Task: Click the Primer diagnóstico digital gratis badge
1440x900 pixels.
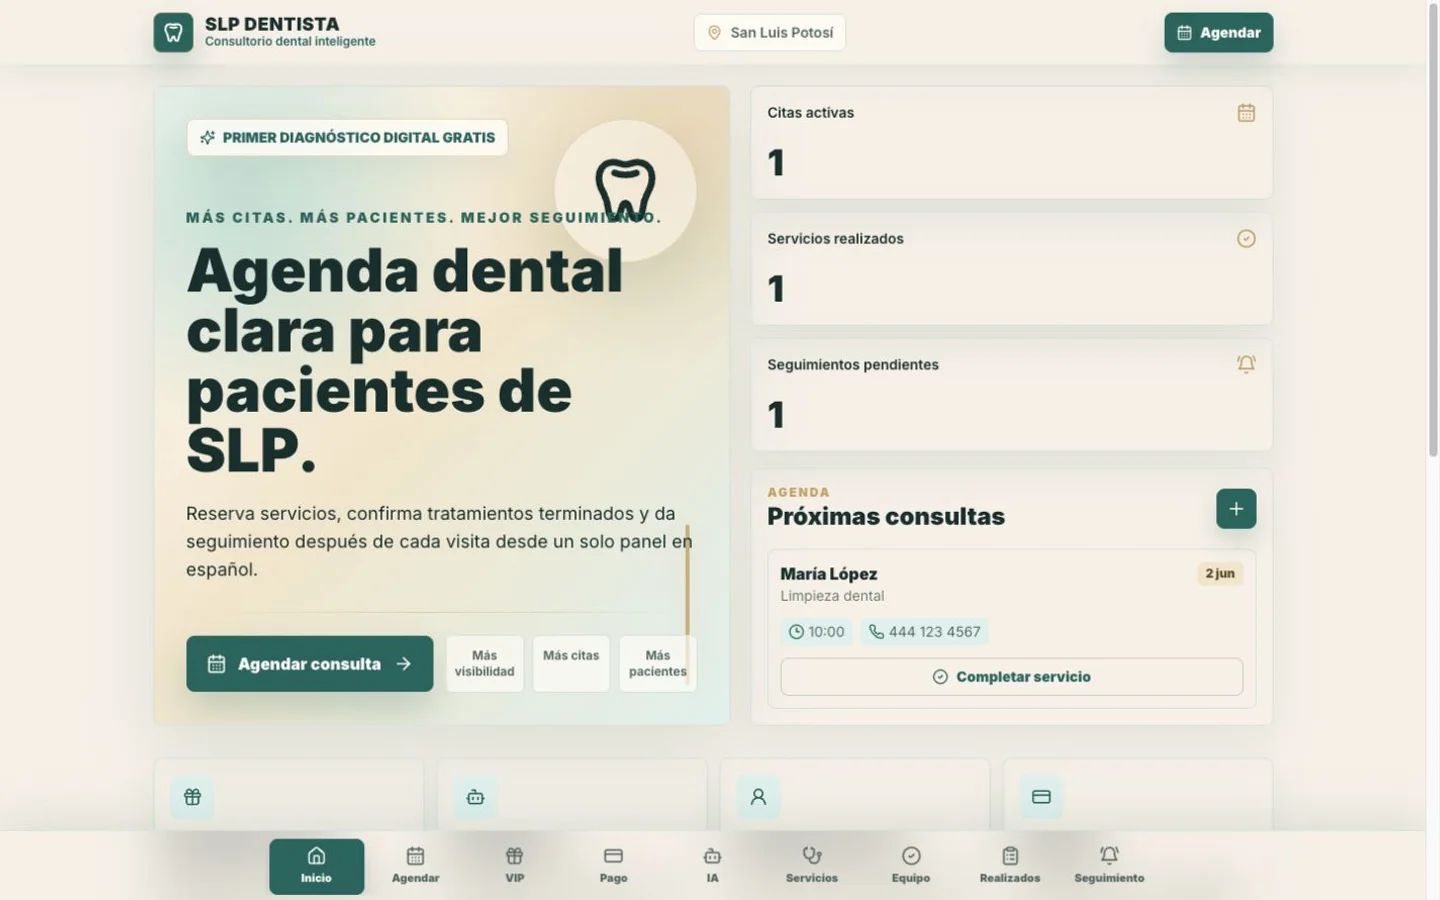Action: [347, 138]
